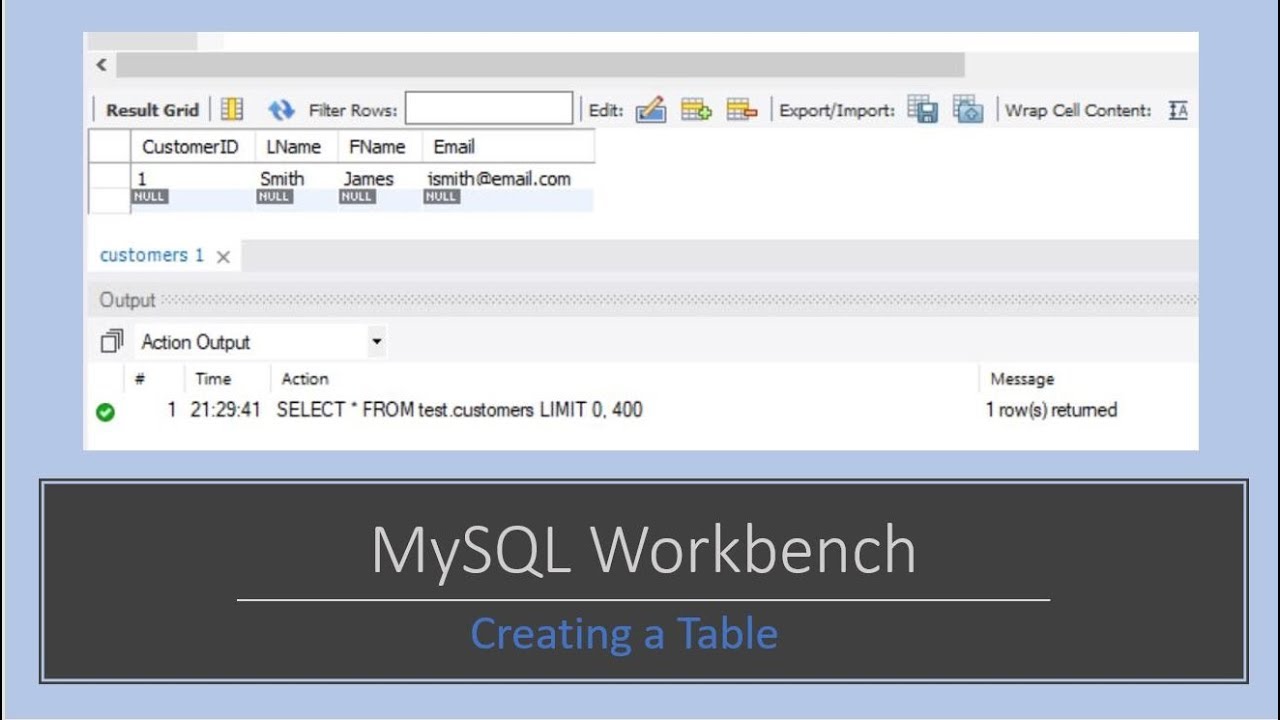
Task: Select the CustomerID cell with value 1
Action: pos(192,178)
